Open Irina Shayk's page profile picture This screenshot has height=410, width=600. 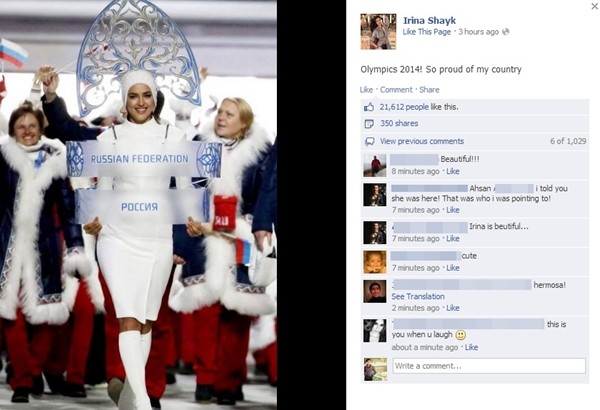378,31
